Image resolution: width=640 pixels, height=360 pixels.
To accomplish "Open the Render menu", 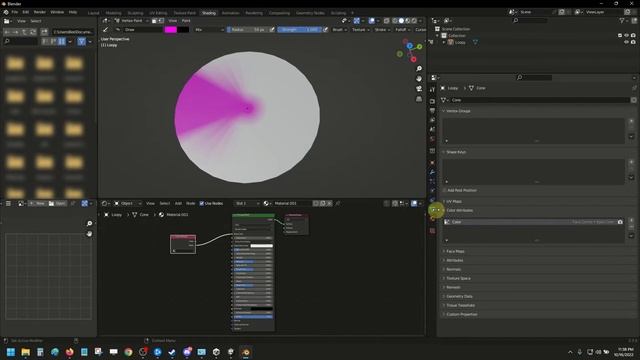I will pos(40,12).
